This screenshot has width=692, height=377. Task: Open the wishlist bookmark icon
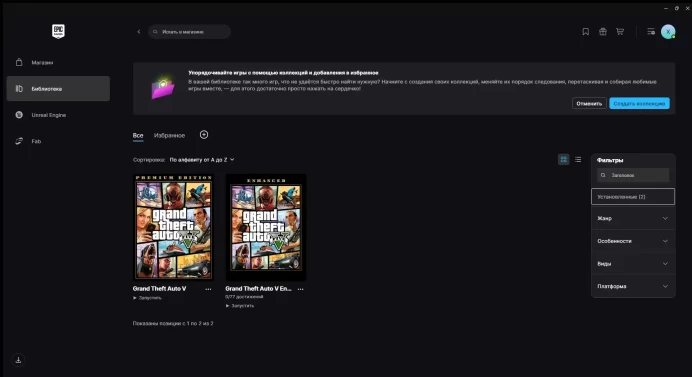[x=586, y=32]
